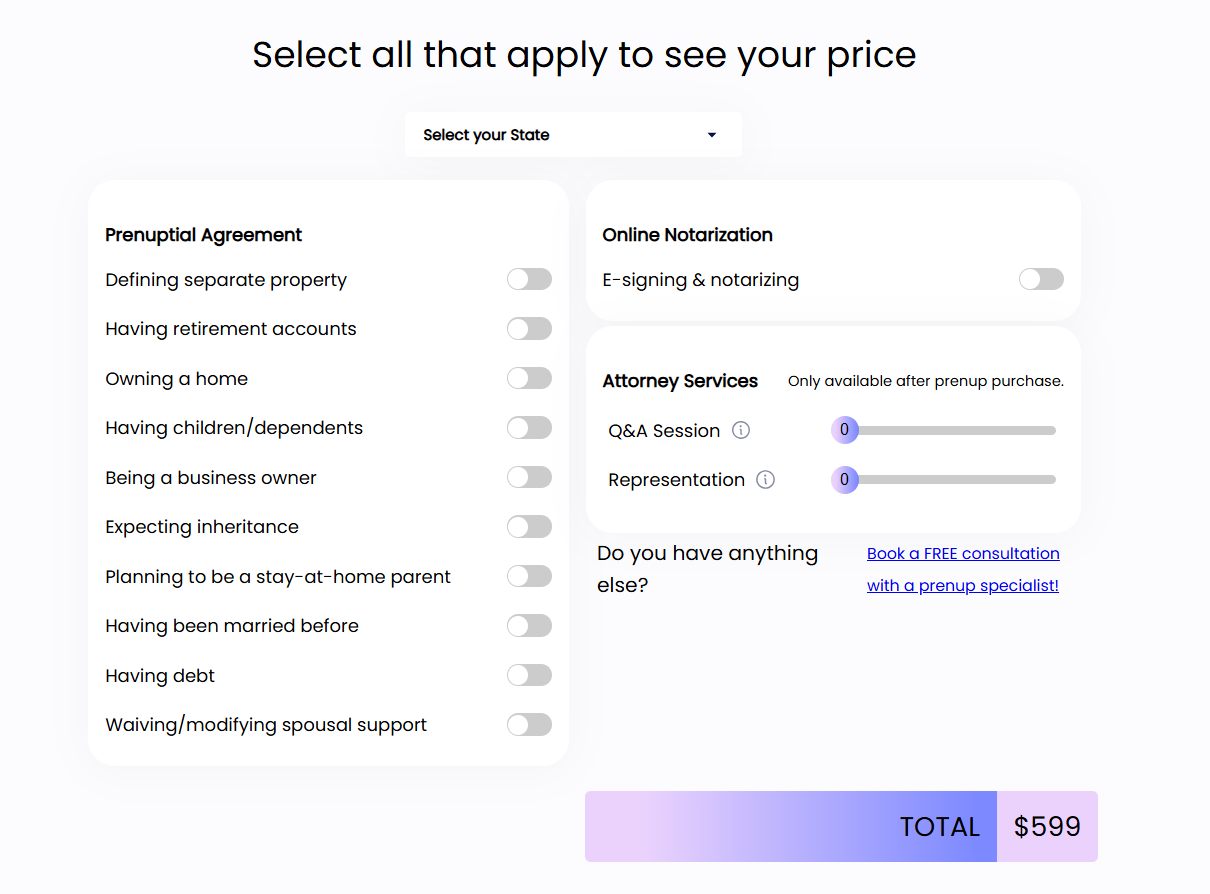This screenshot has height=894, width=1210.
Task: Toggle the Having debt switch
Action: tap(529, 676)
